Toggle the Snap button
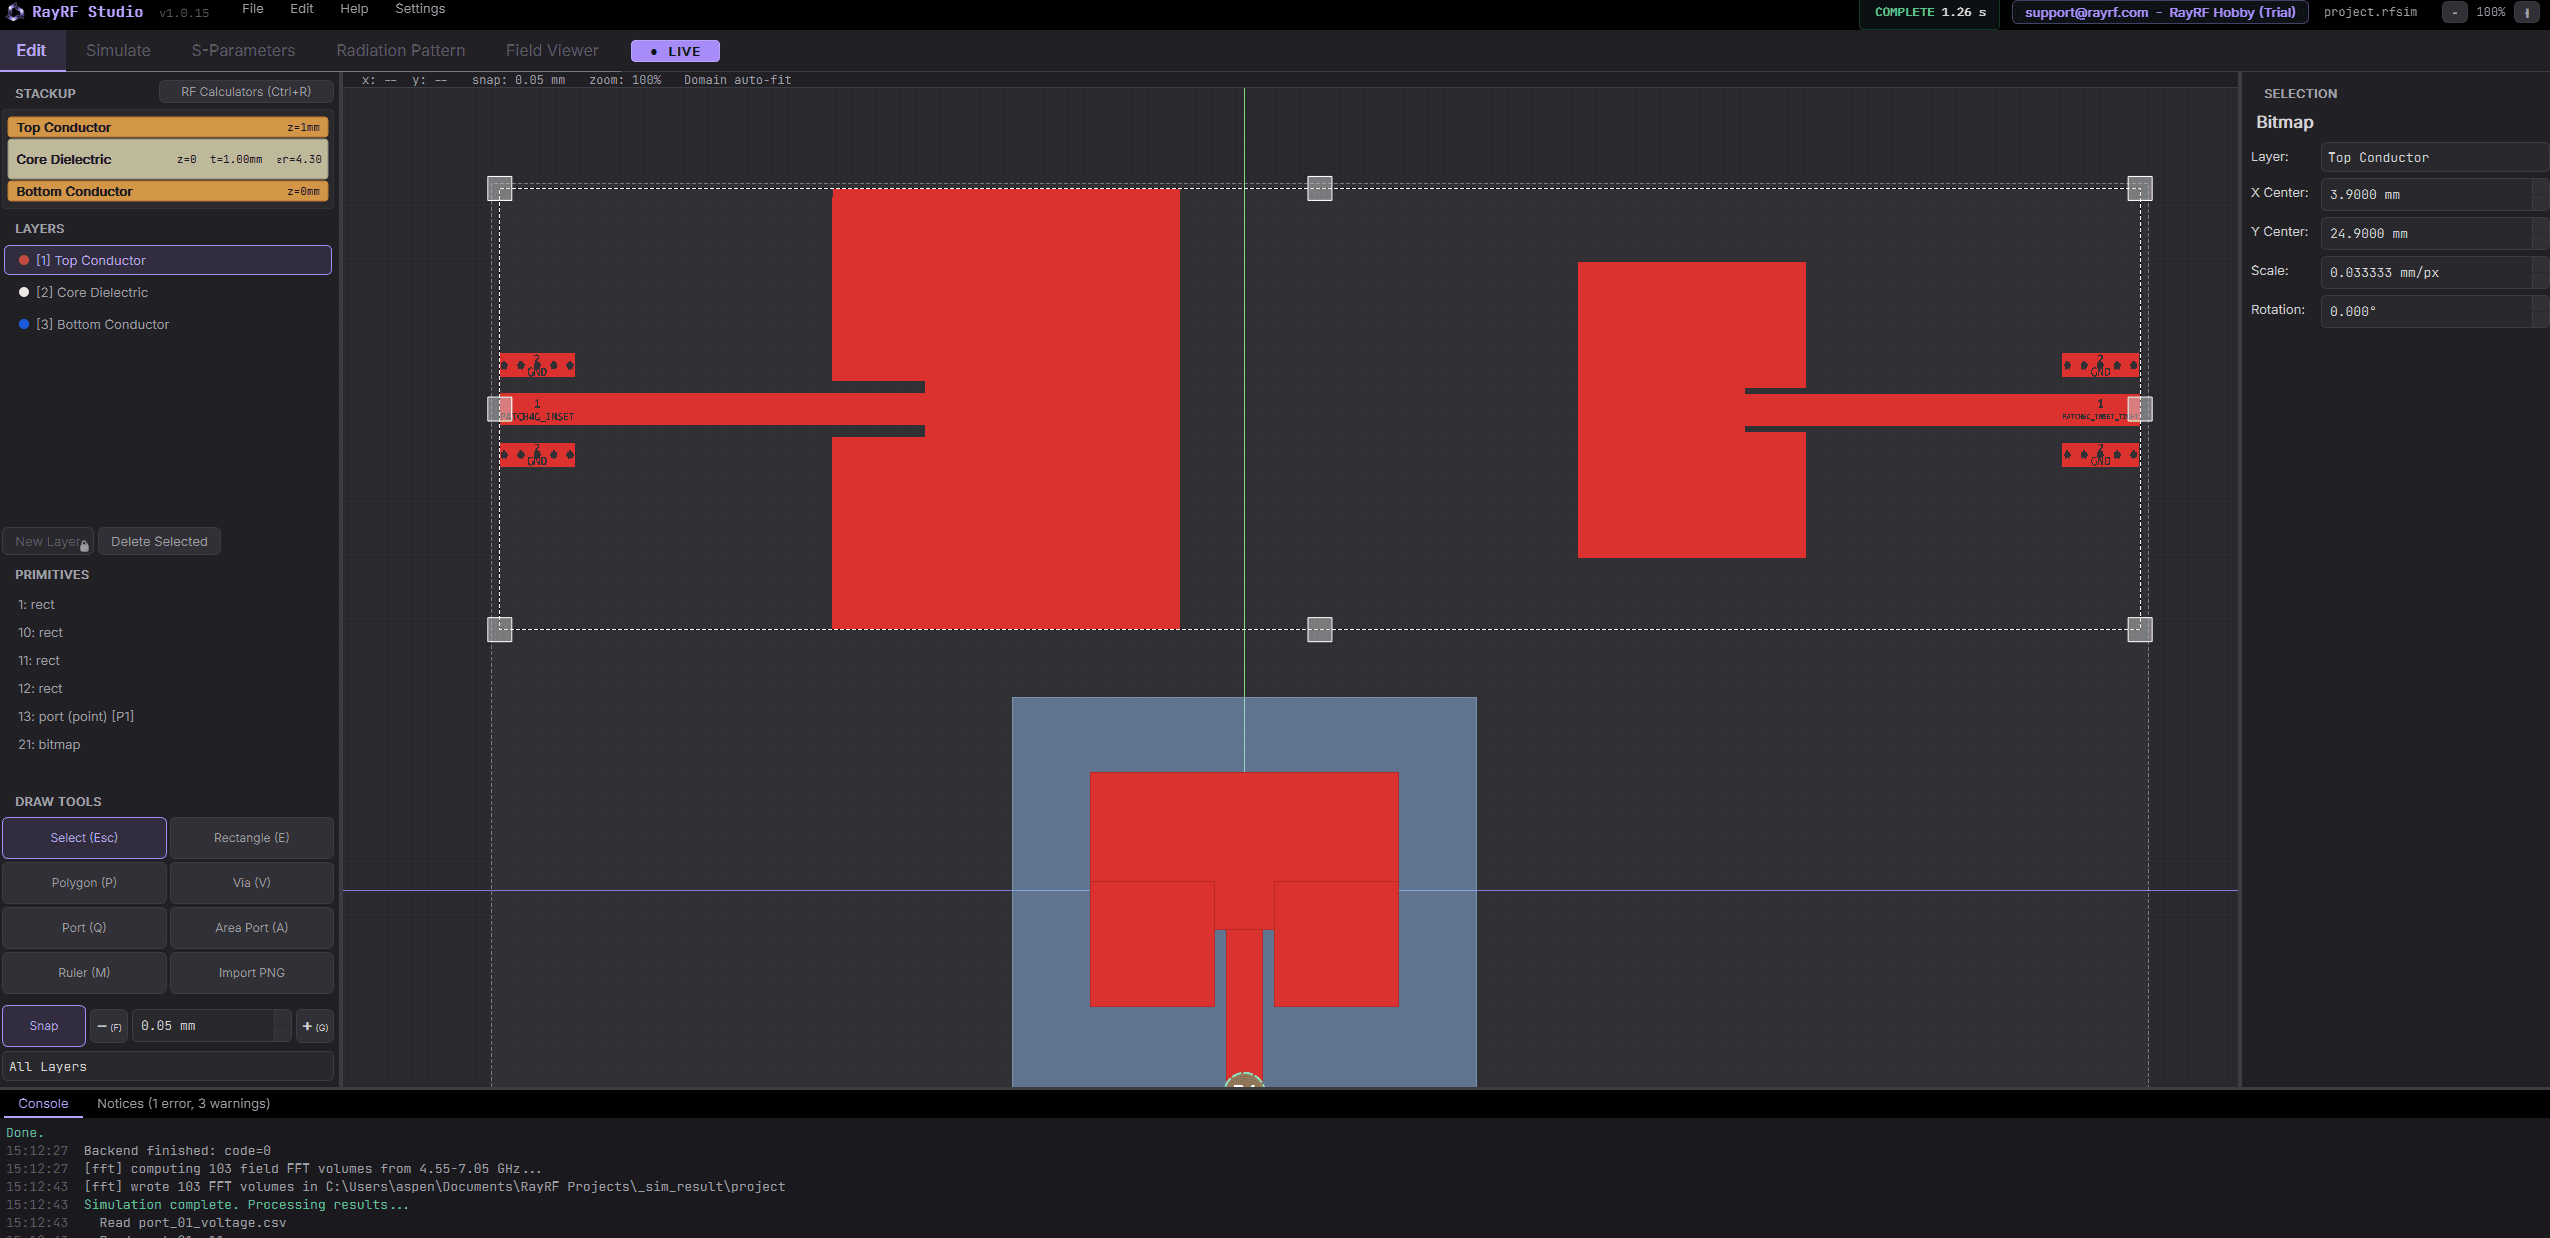2550x1238 pixels. (x=44, y=1026)
